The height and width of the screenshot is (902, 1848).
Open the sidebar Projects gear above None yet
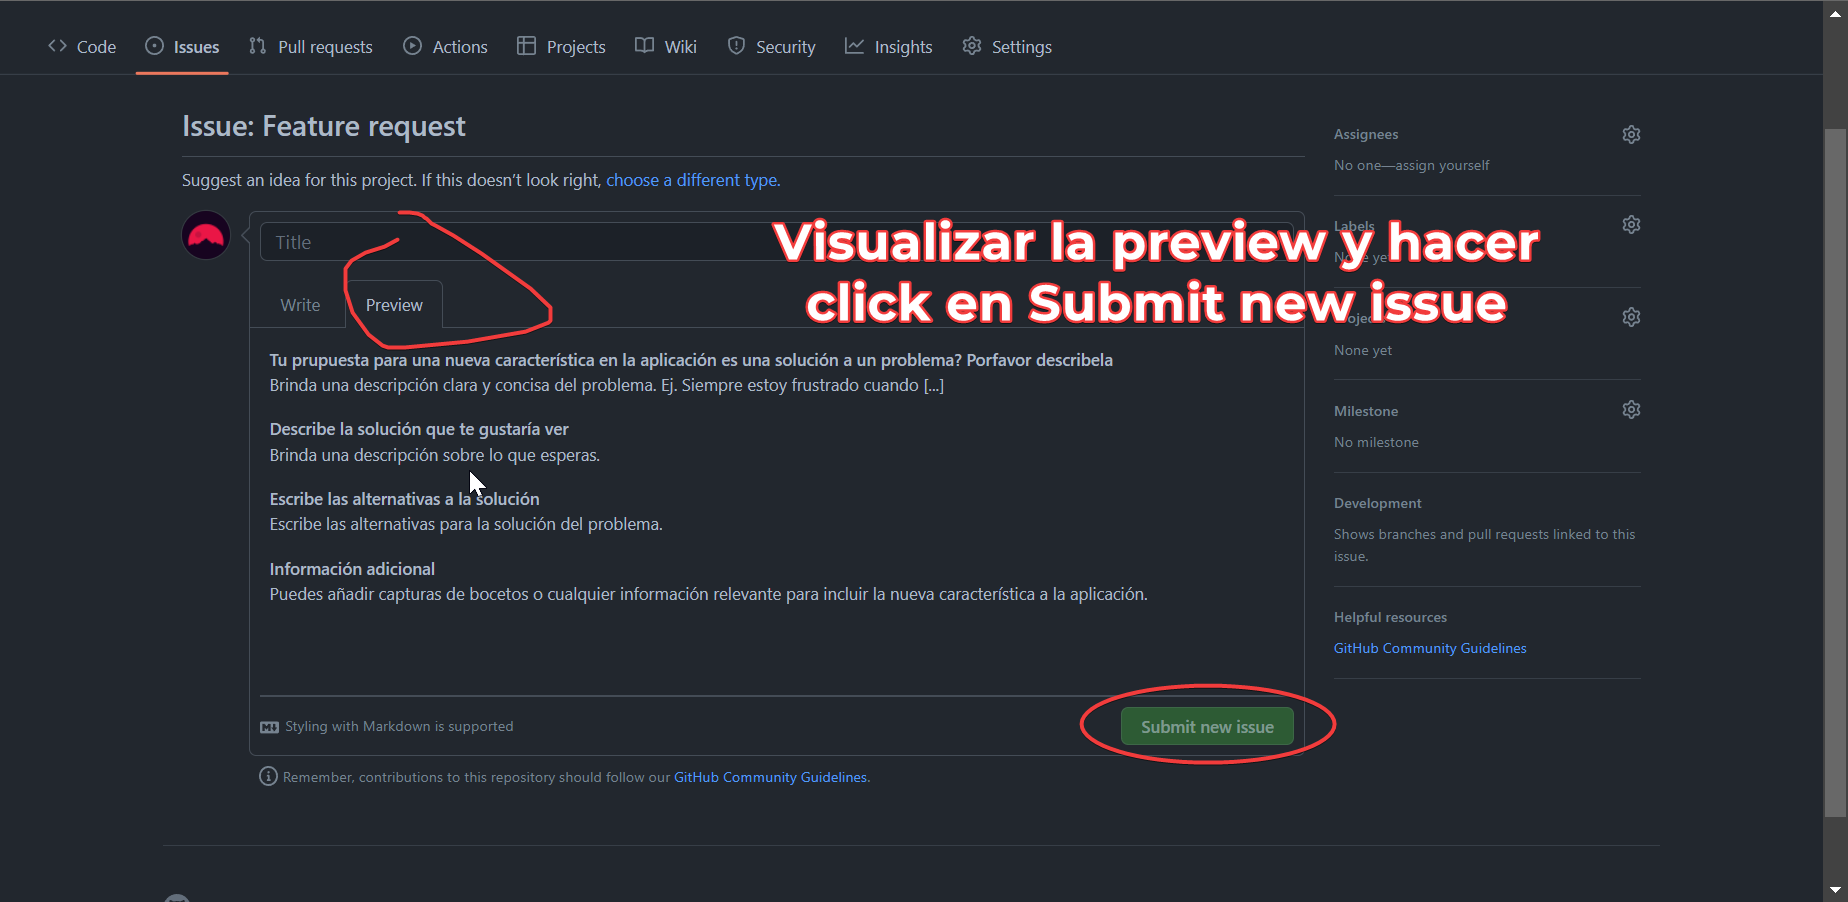coord(1631,317)
